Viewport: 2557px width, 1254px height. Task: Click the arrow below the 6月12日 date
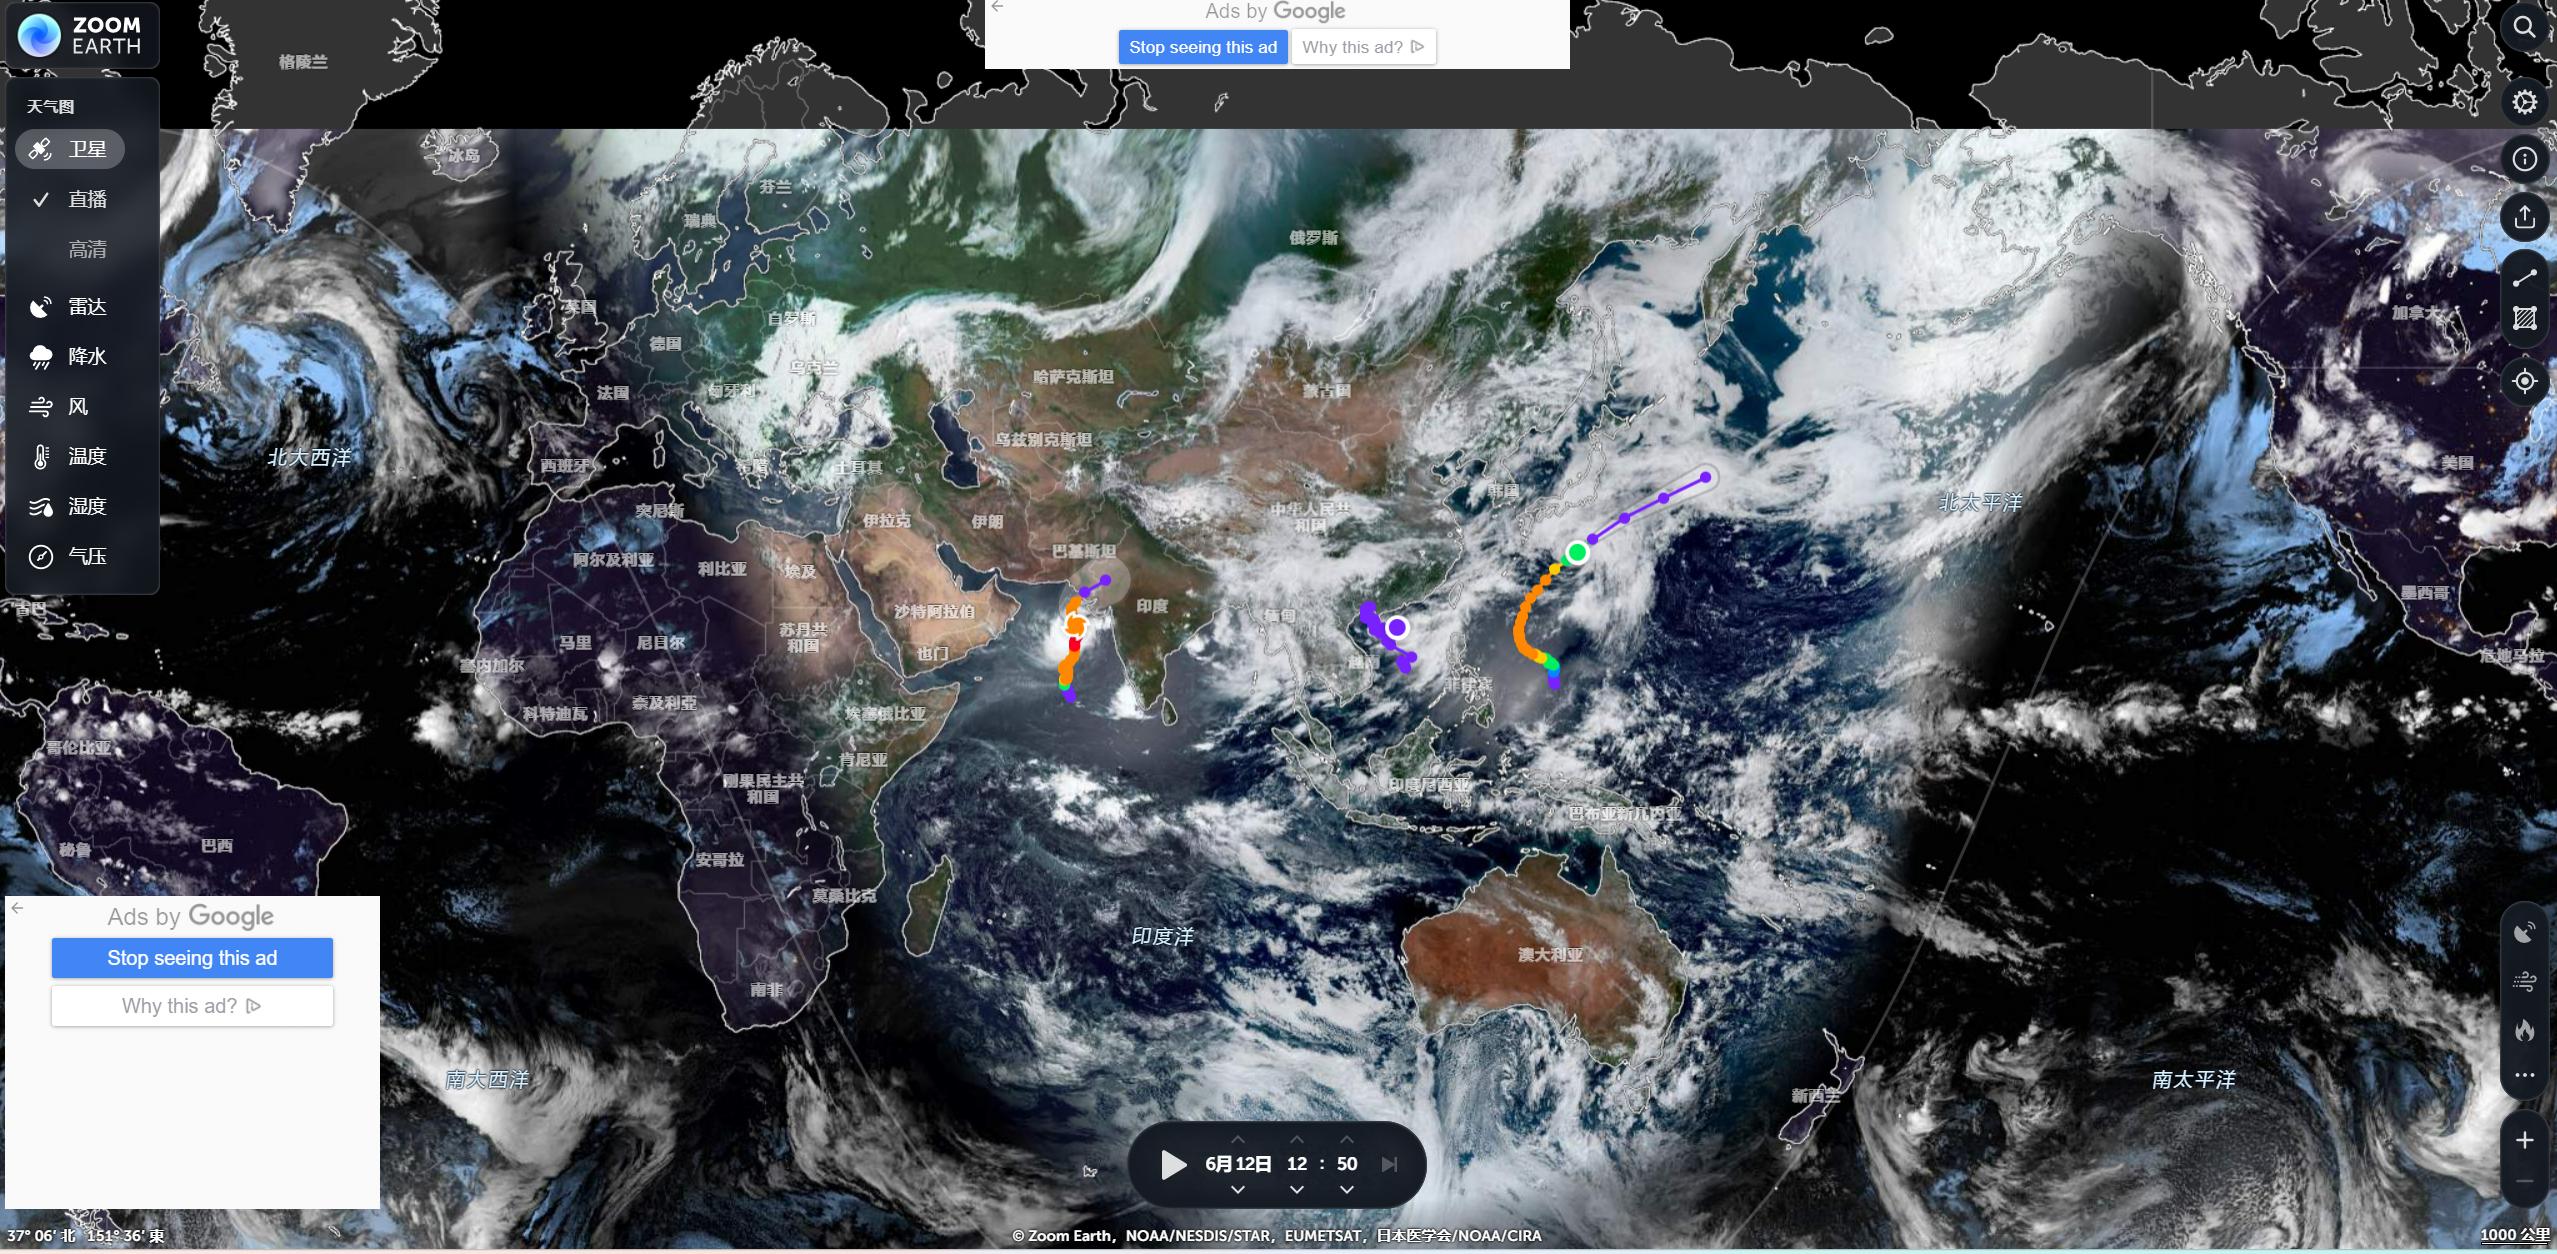click(x=1238, y=1189)
